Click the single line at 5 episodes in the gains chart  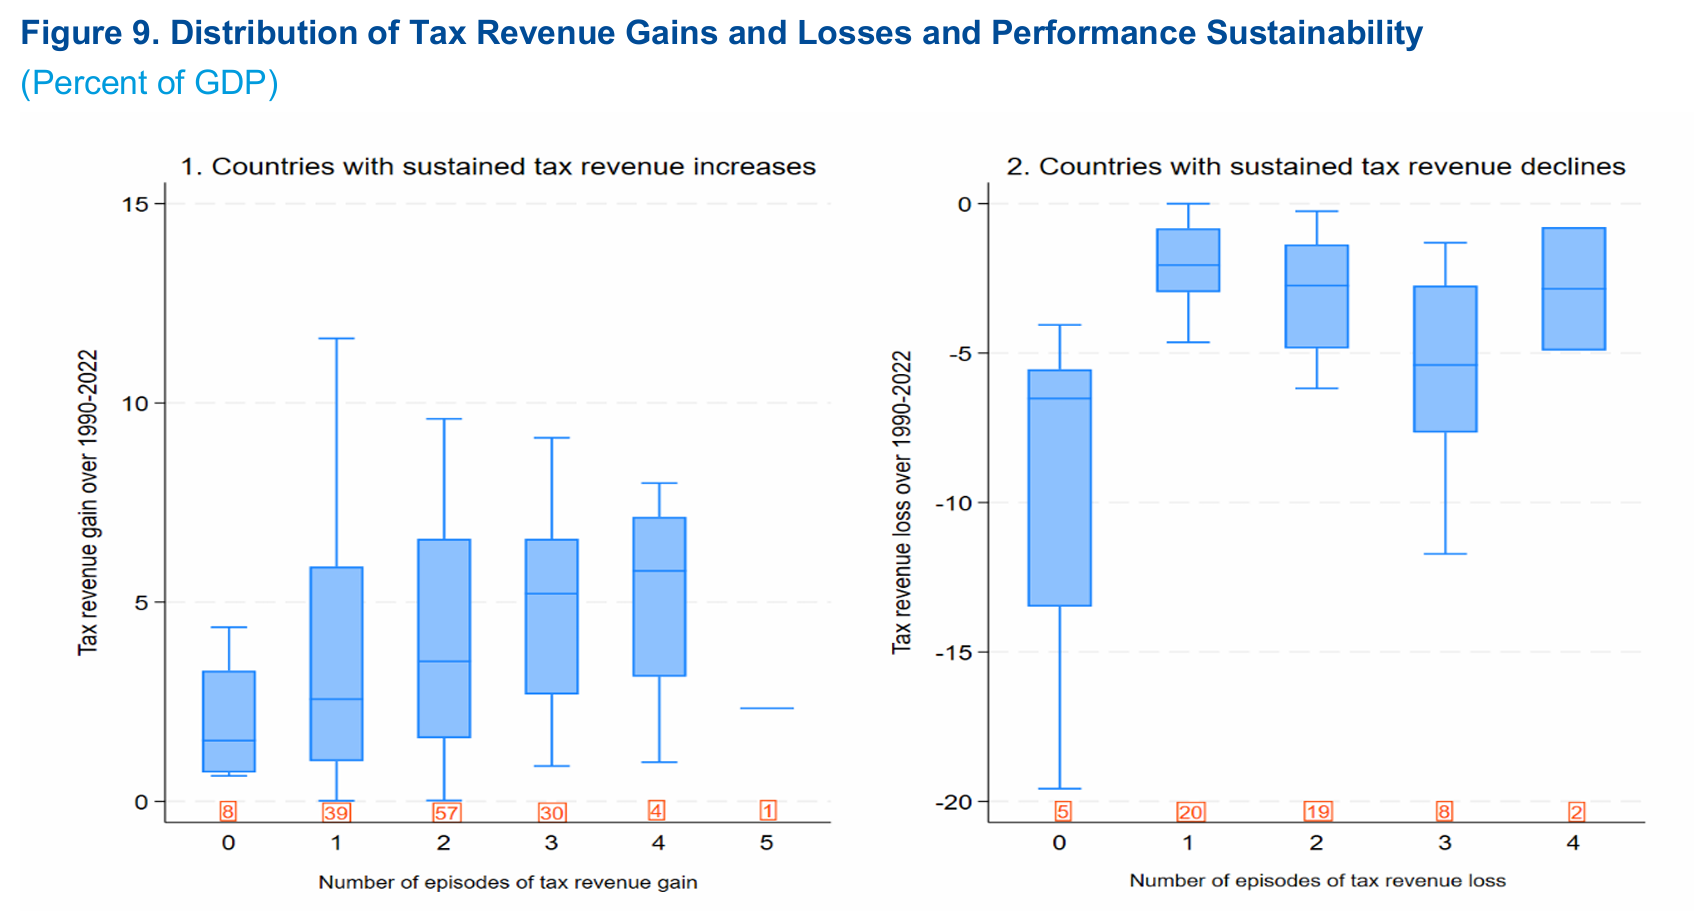coord(767,708)
